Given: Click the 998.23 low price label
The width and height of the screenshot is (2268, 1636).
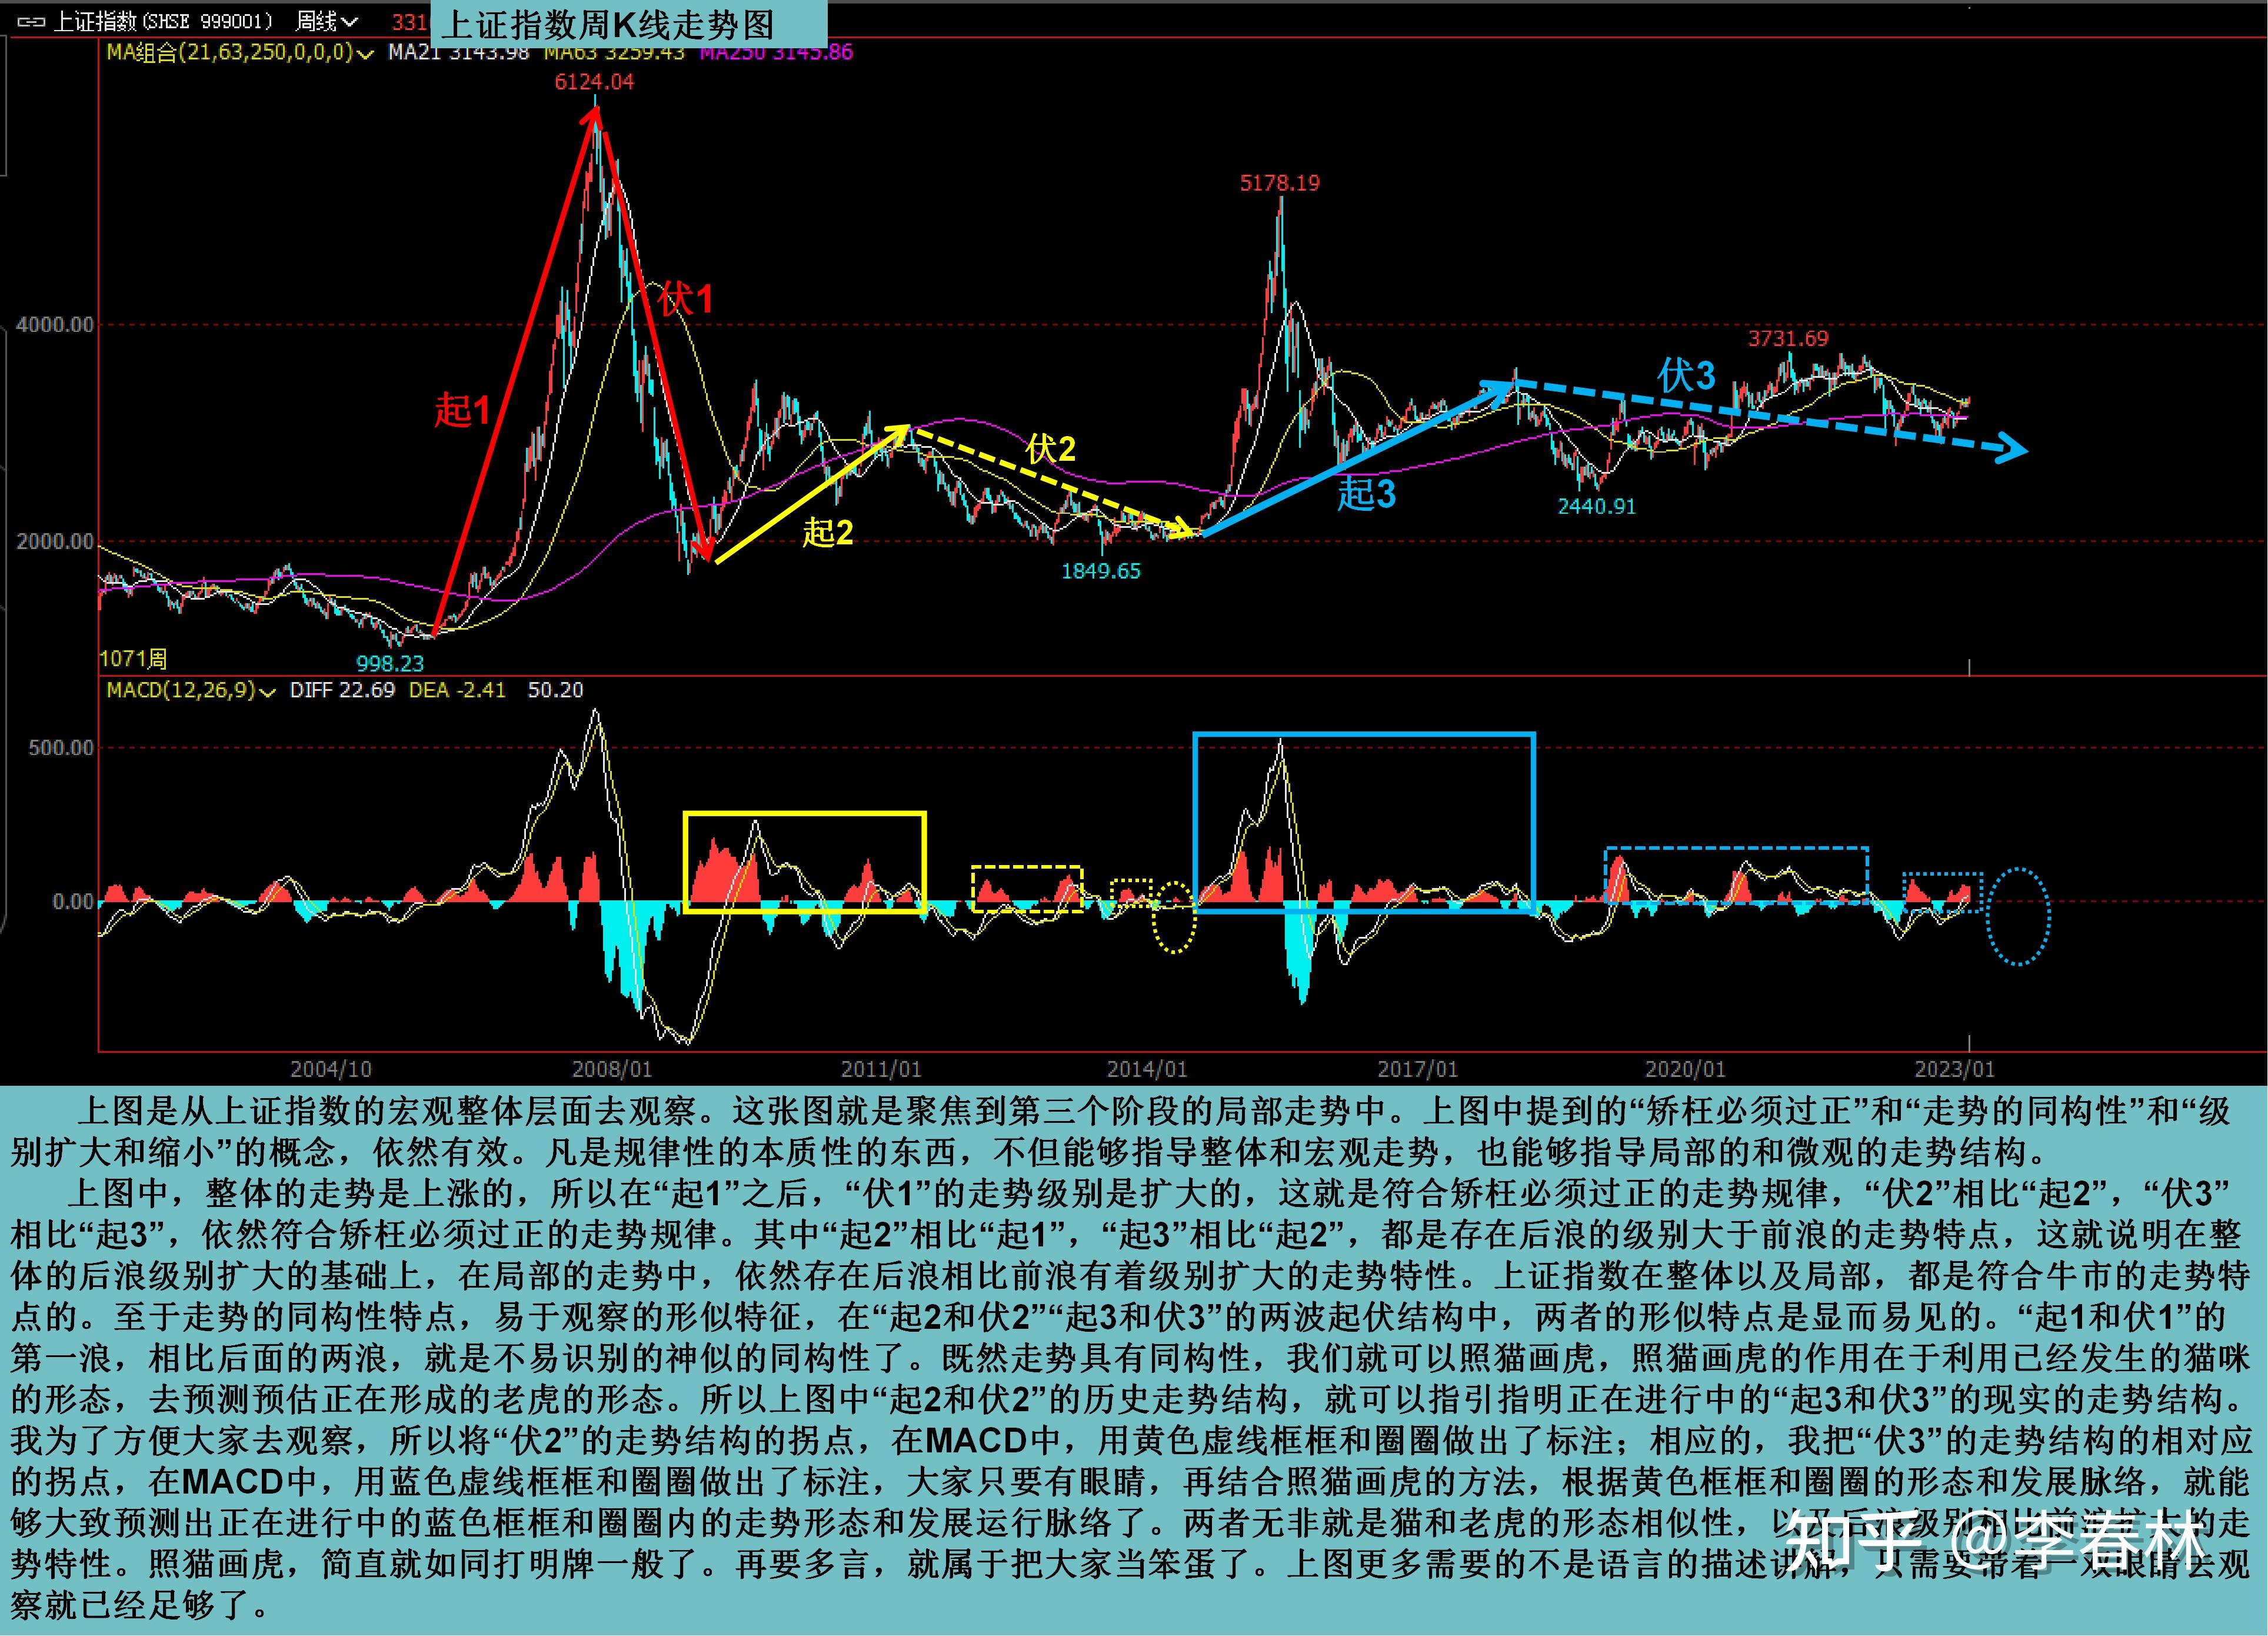Looking at the screenshot, I should [390, 663].
